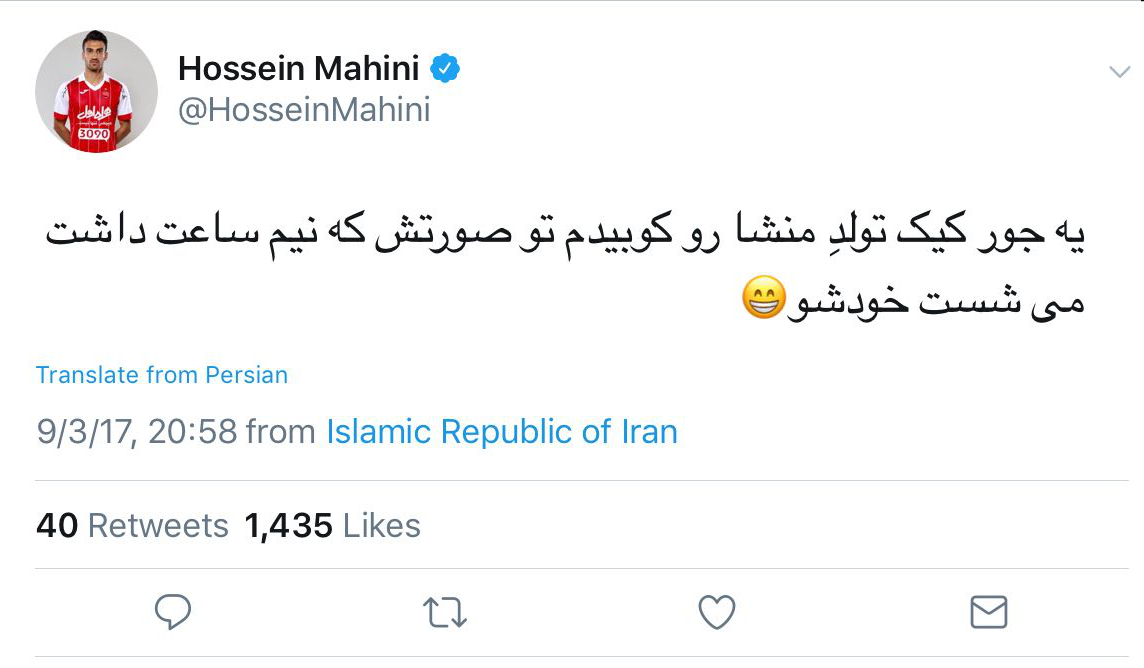Translate from Persian
1144x668 pixels.
[162, 375]
